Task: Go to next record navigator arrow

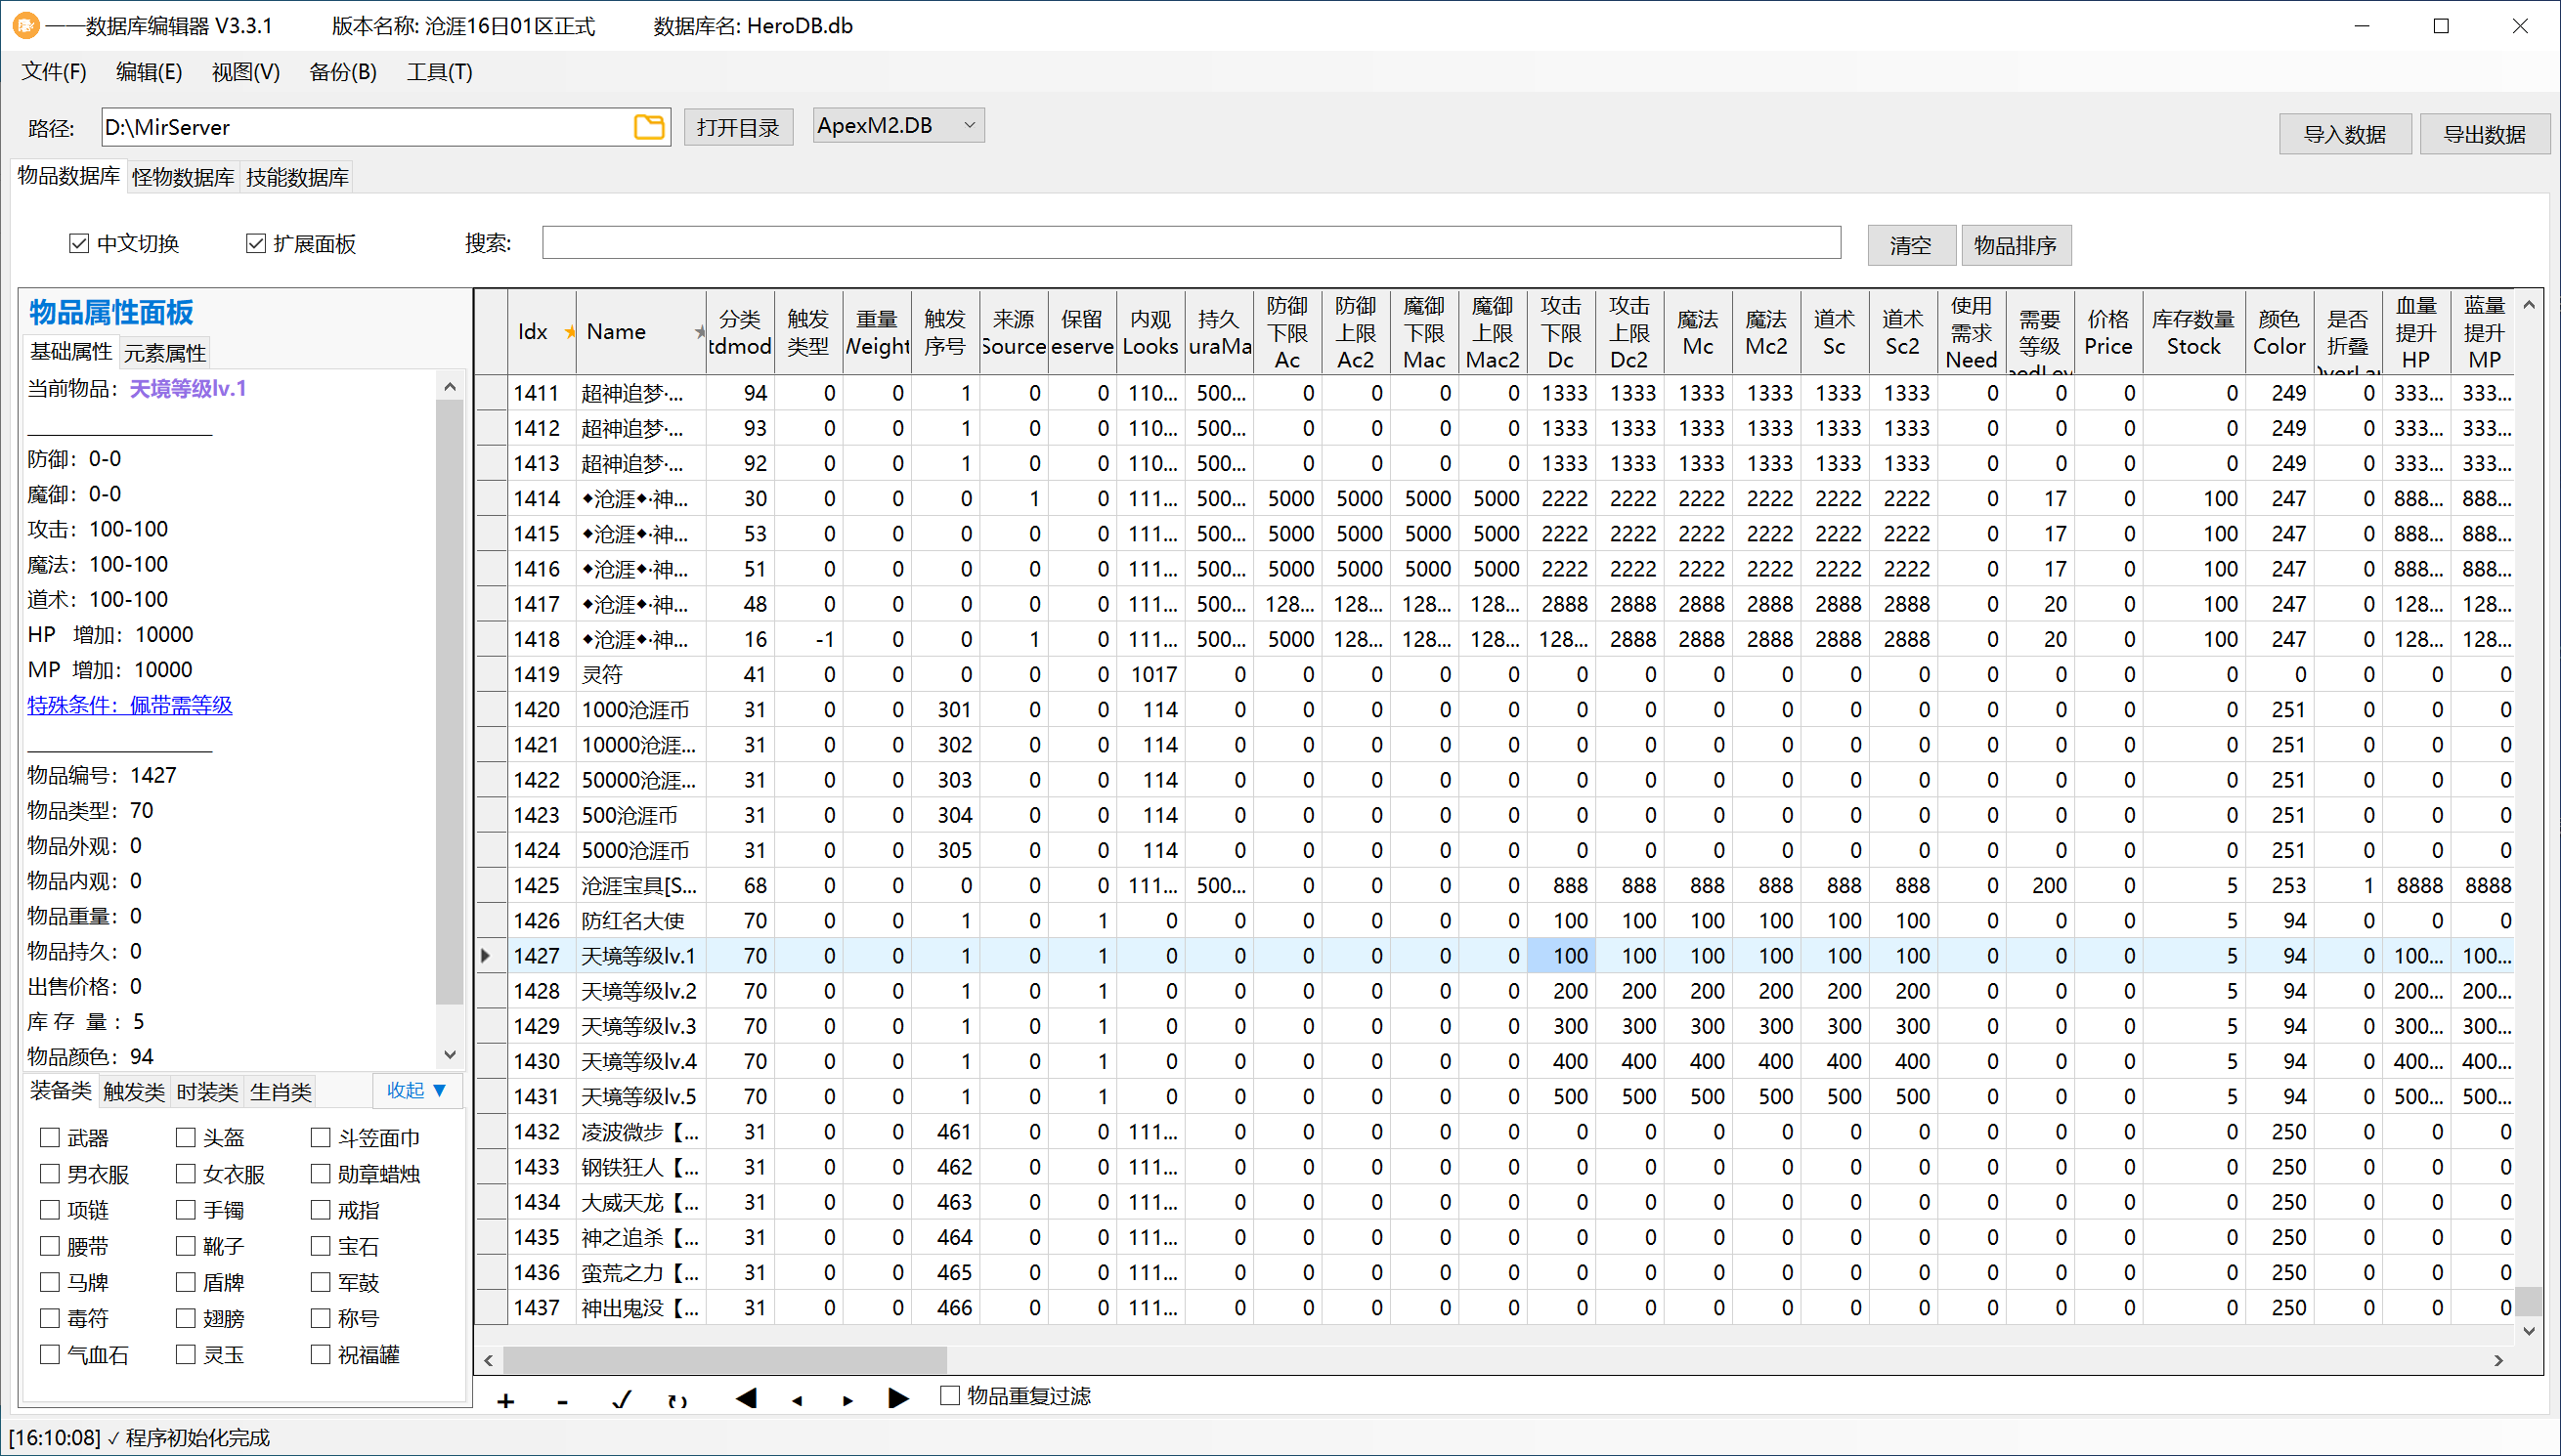Action: [x=847, y=1401]
